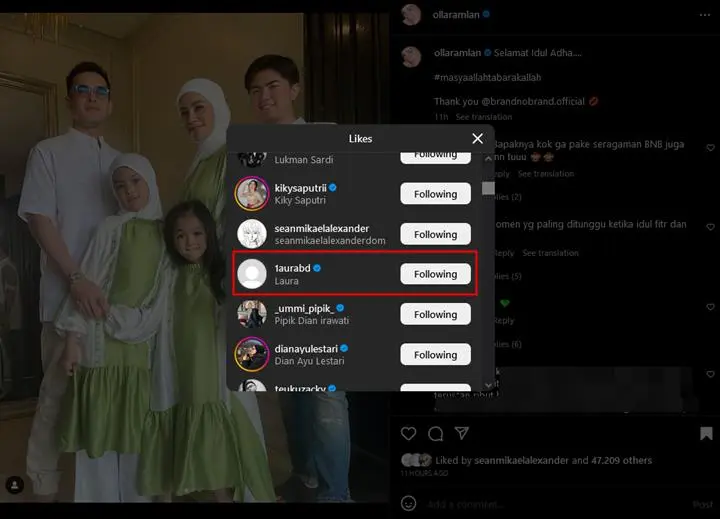Screen dimensions: 720x519
Task: Open ollaramlan username in caption
Action: click(x=457, y=53)
